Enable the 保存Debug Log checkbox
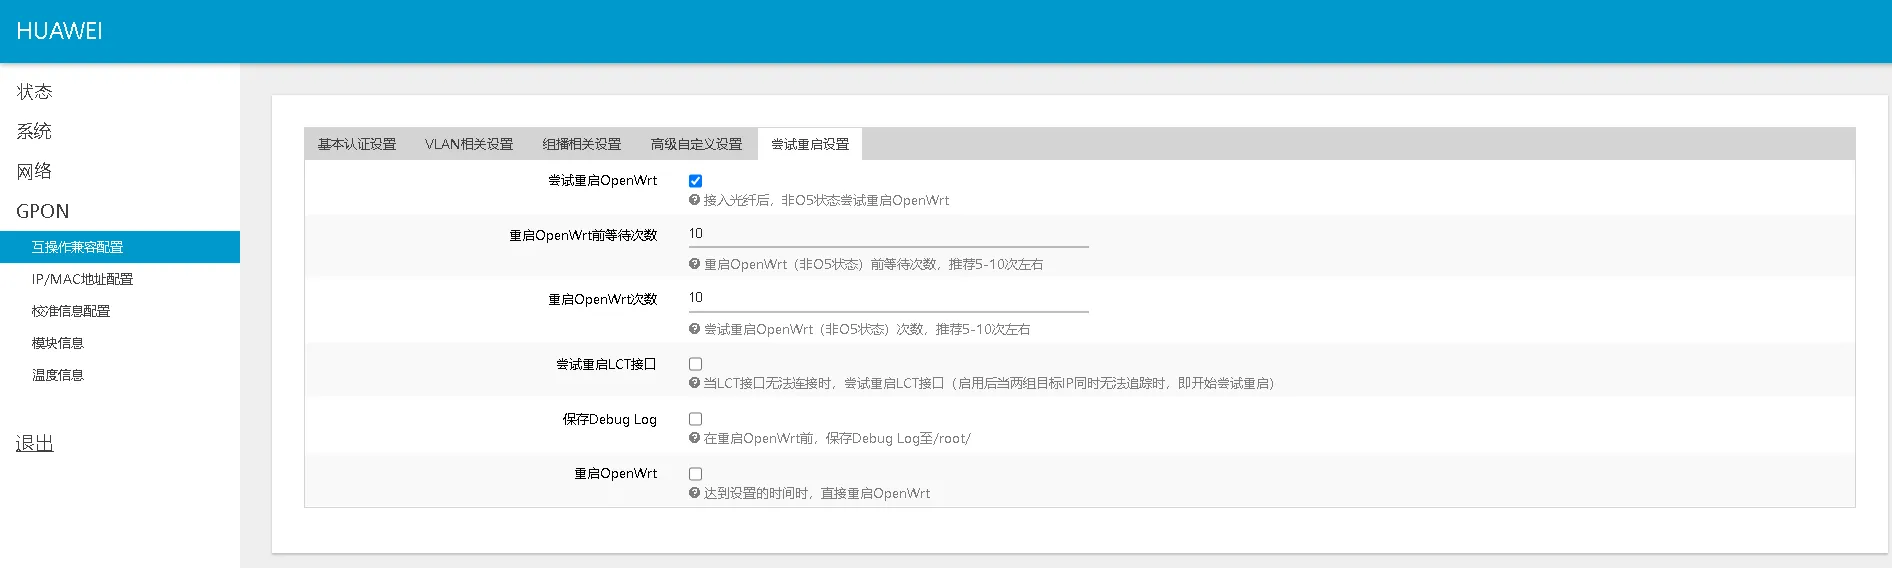The image size is (1892, 568). [x=695, y=419]
